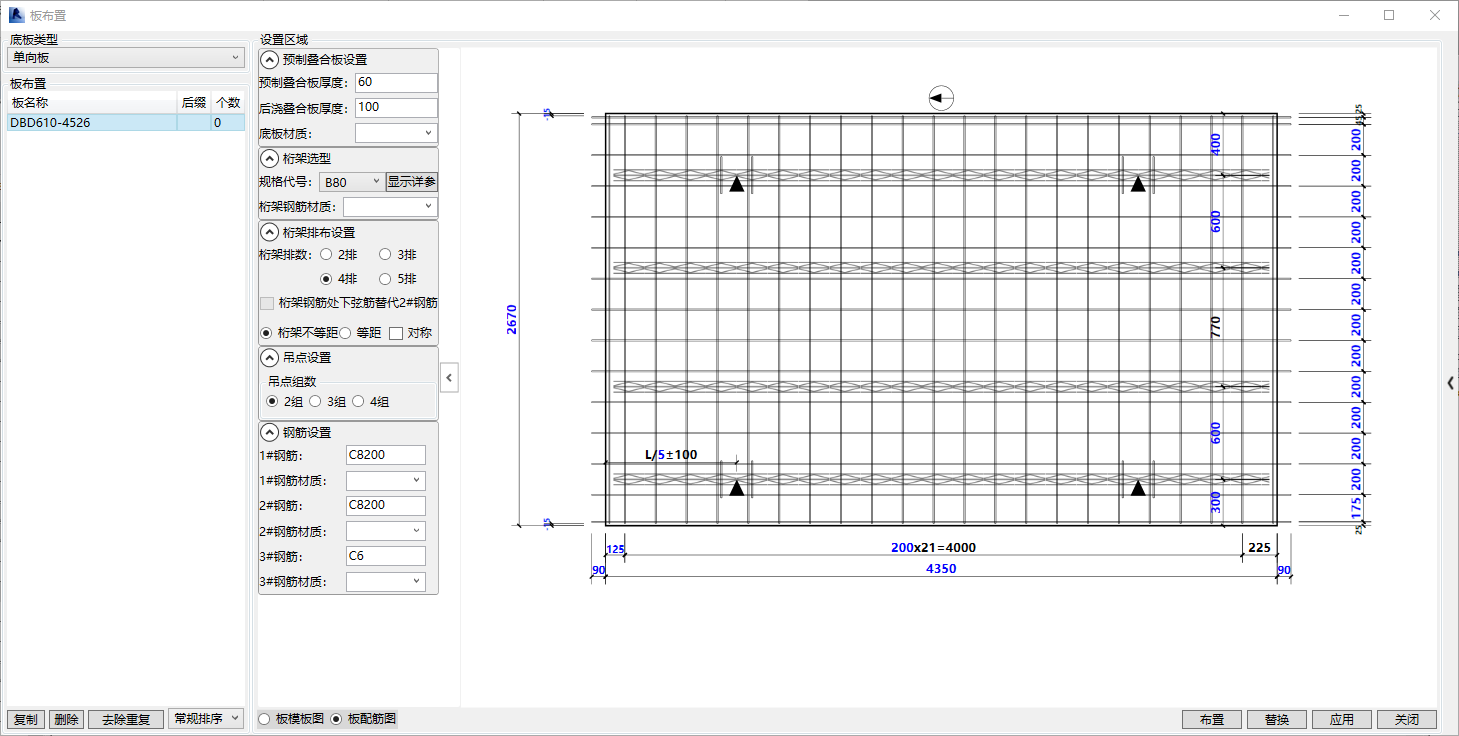Select 桁架不等距 spacing option
Viewport: 1459px width, 736px height.
[x=298, y=333]
